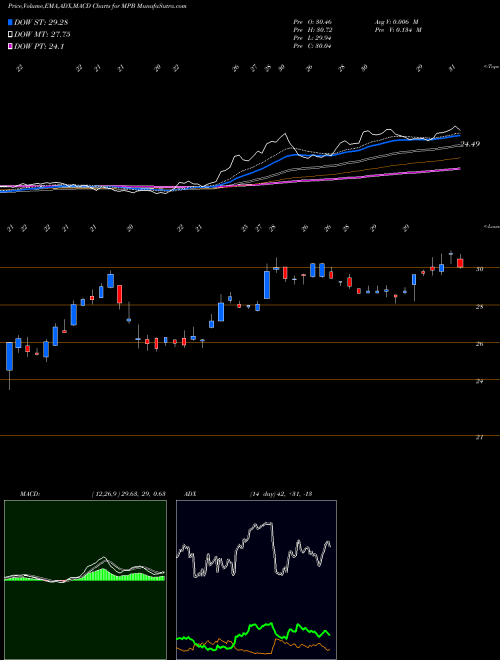Screen dimensions: 500x660
Task: Click the MACD panel heading
Action: coord(29,493)
